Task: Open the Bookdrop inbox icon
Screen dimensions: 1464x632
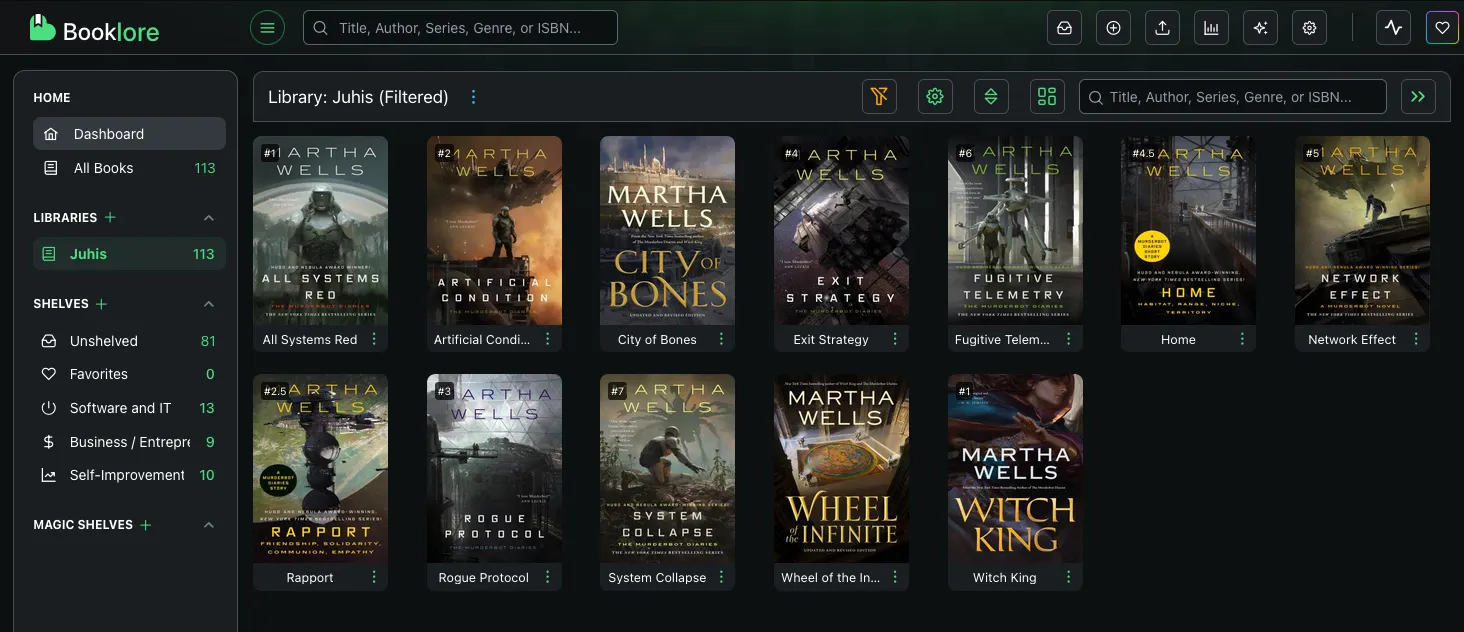Action: point(1064,27)
